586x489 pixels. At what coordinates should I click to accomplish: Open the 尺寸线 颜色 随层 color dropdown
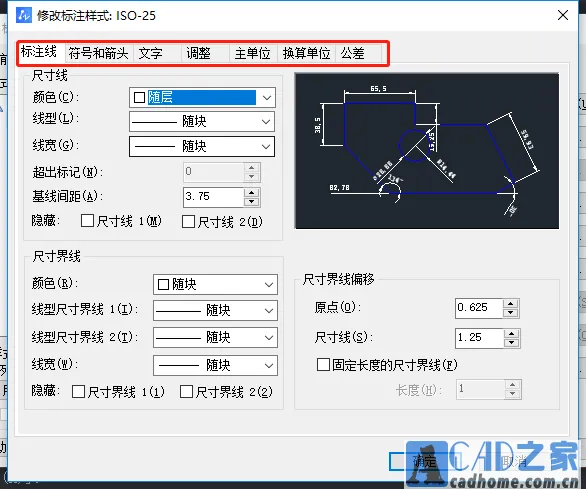pos(202,98)
